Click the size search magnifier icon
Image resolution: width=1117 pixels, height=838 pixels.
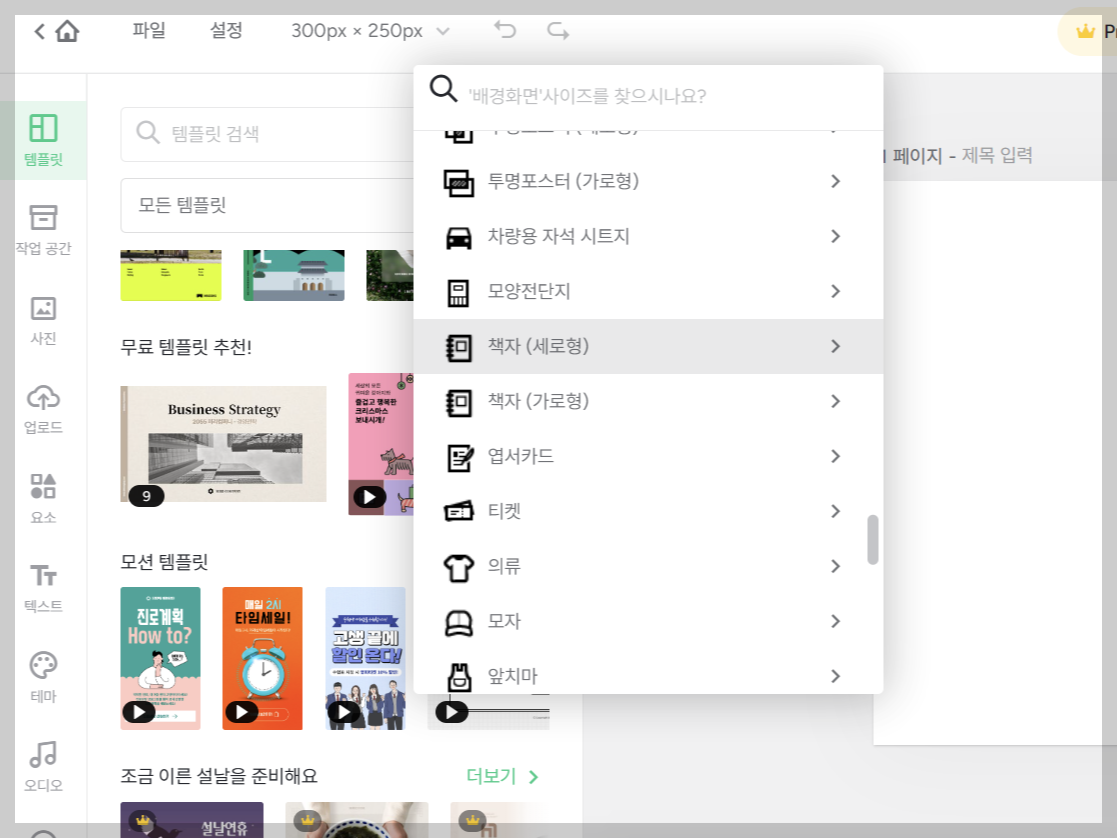(x=443, y=89)
